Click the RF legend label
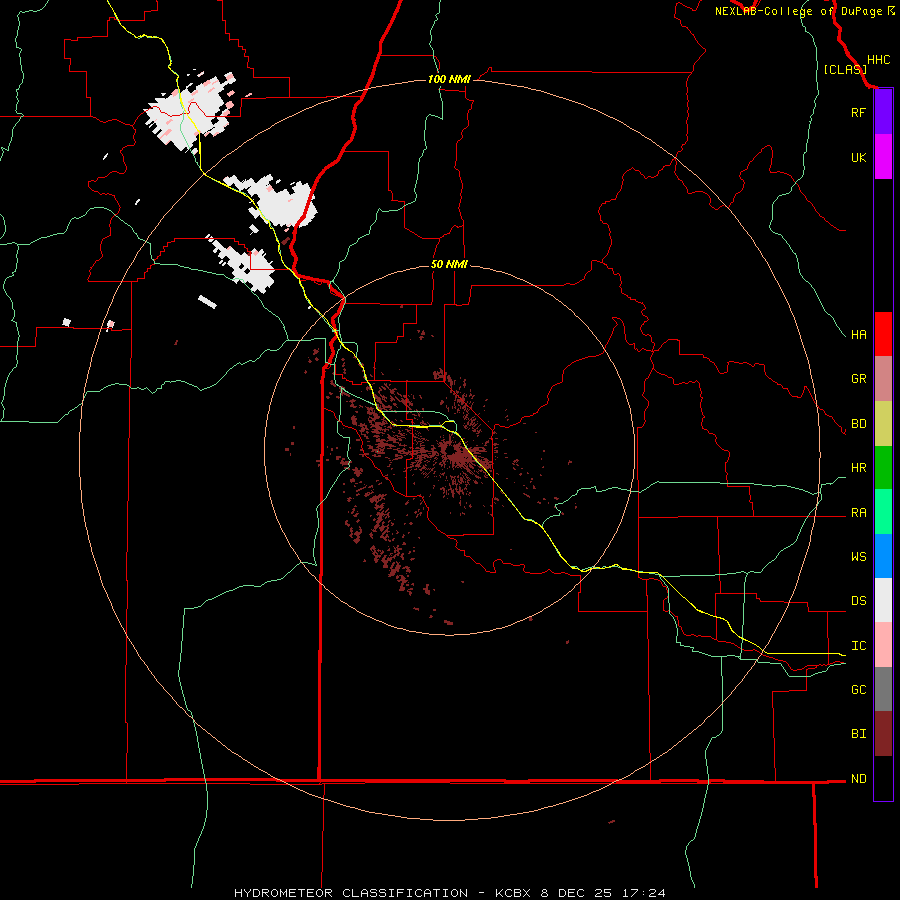The width and height of the screenshot is (900, 900). coord(858,112)
